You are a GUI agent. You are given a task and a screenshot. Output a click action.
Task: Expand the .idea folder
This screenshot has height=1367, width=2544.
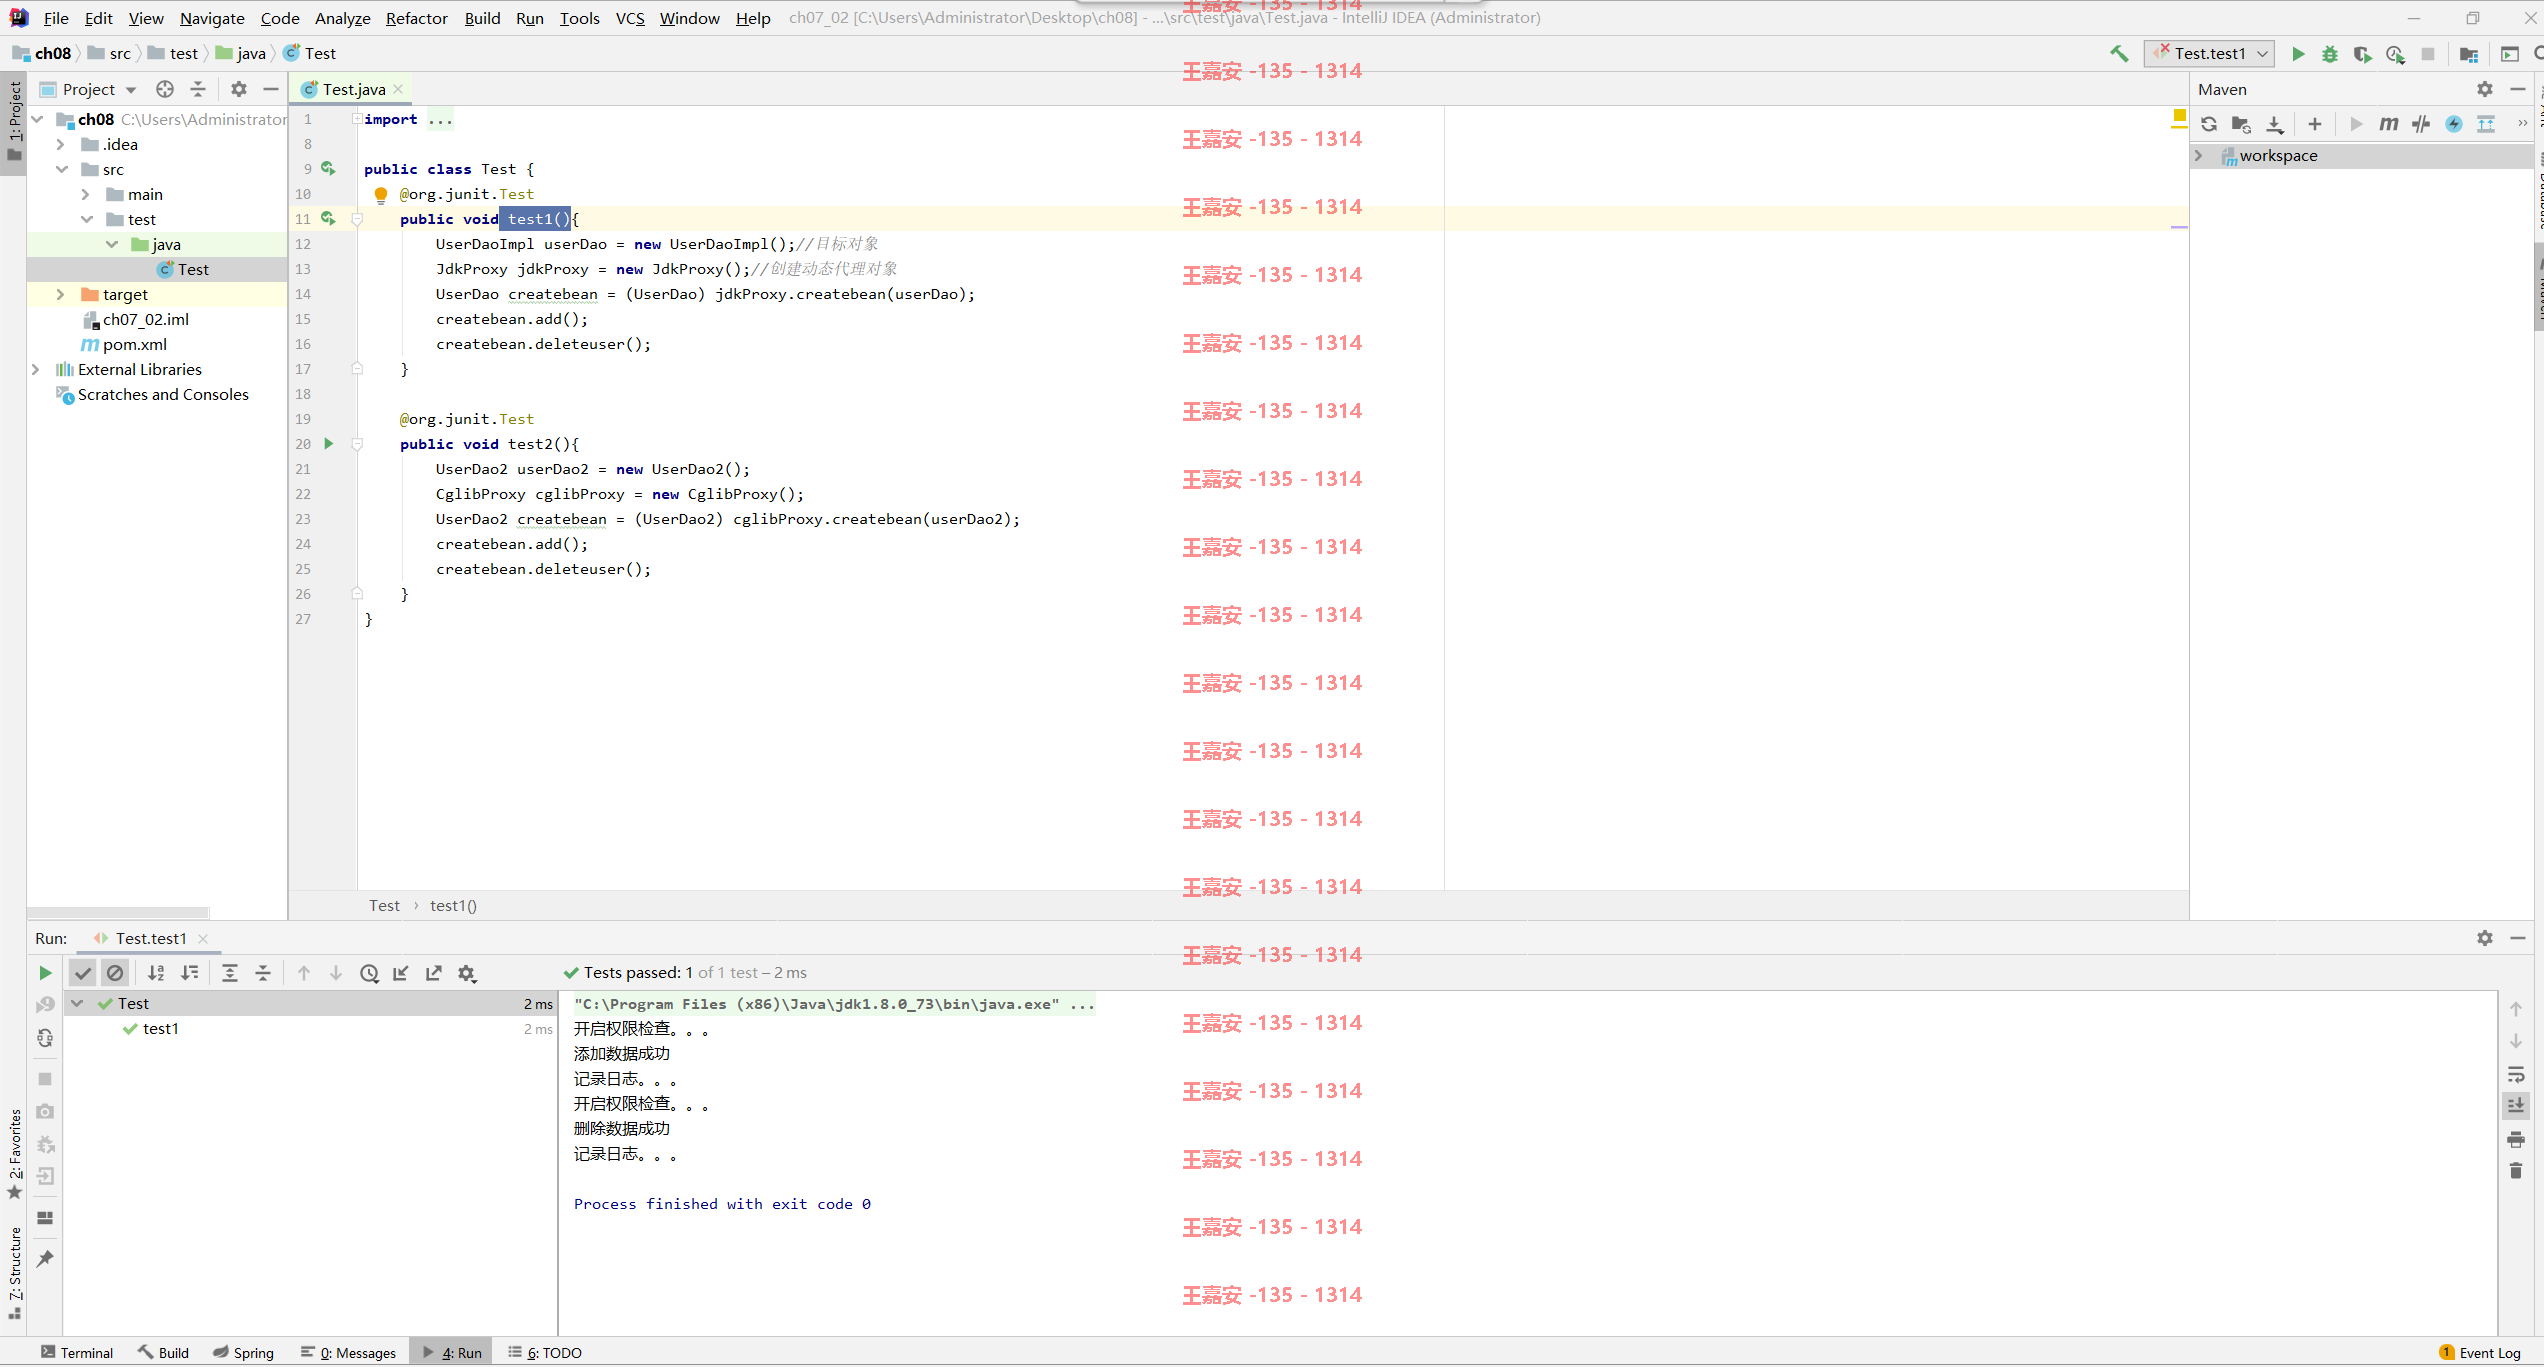pos(60,144)
